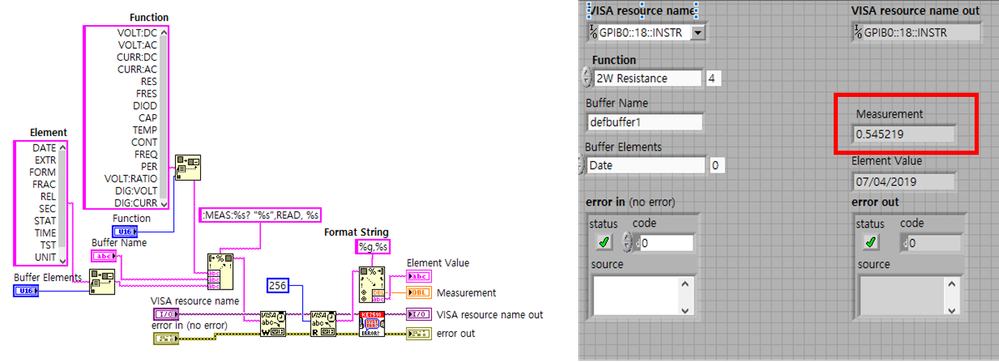
Task: Select the FRES item in Function array
Action: point(146,94)
